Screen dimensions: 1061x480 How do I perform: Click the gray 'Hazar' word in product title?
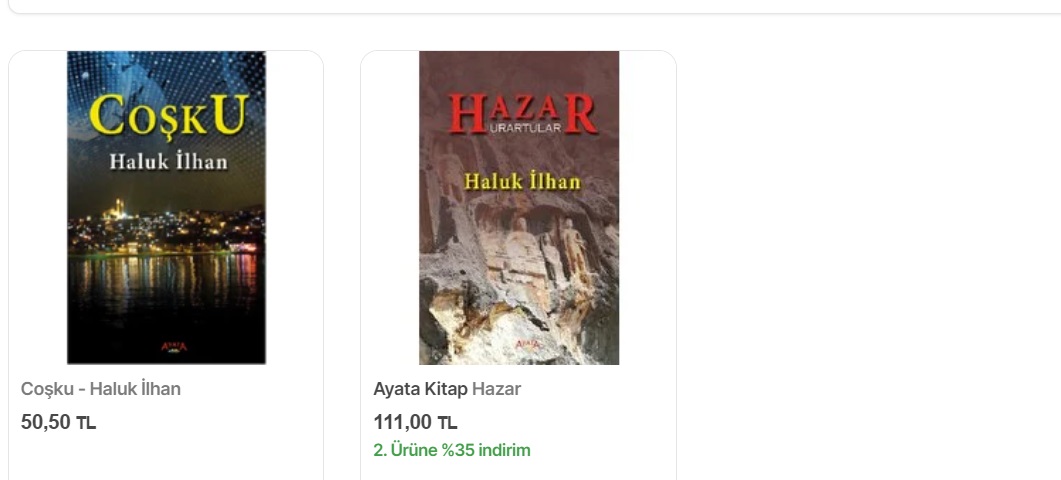click(496, 389)
